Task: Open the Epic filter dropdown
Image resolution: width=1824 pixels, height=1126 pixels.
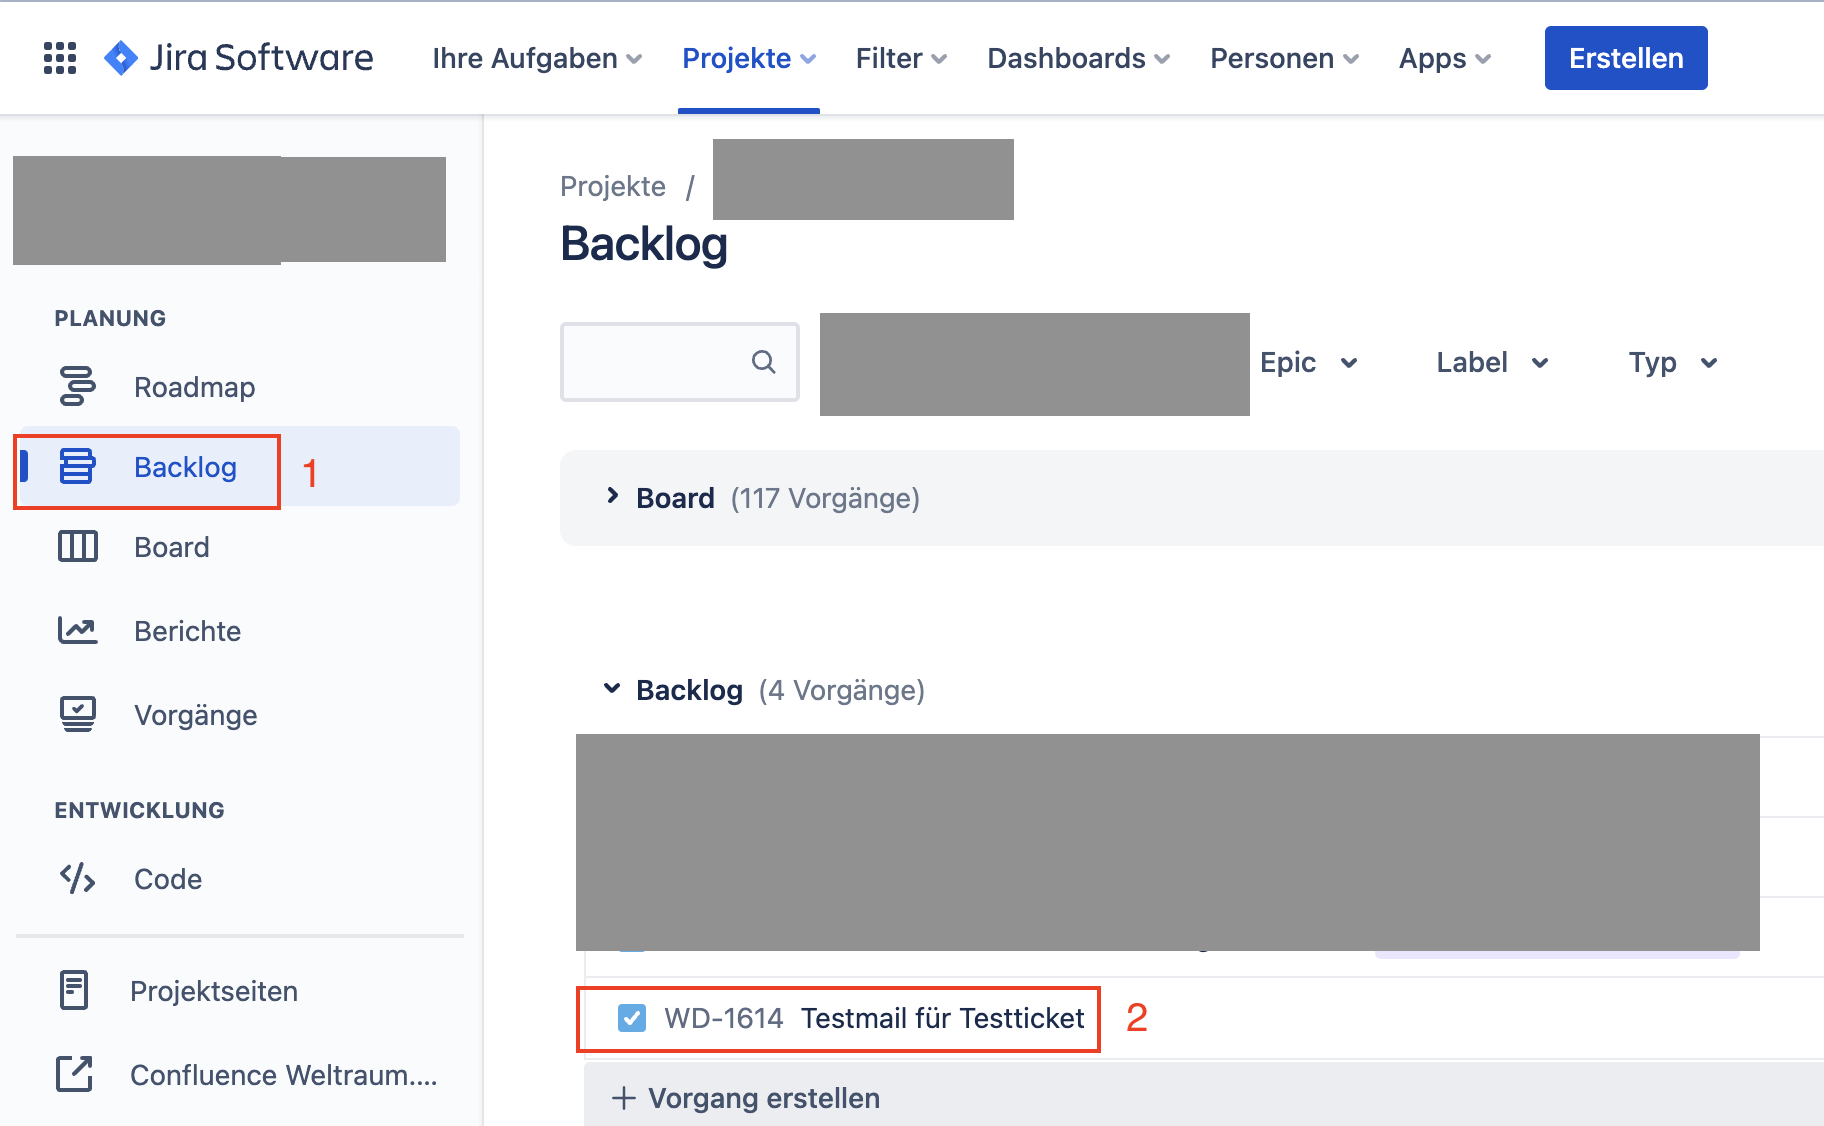Action: pos(1308,362)
